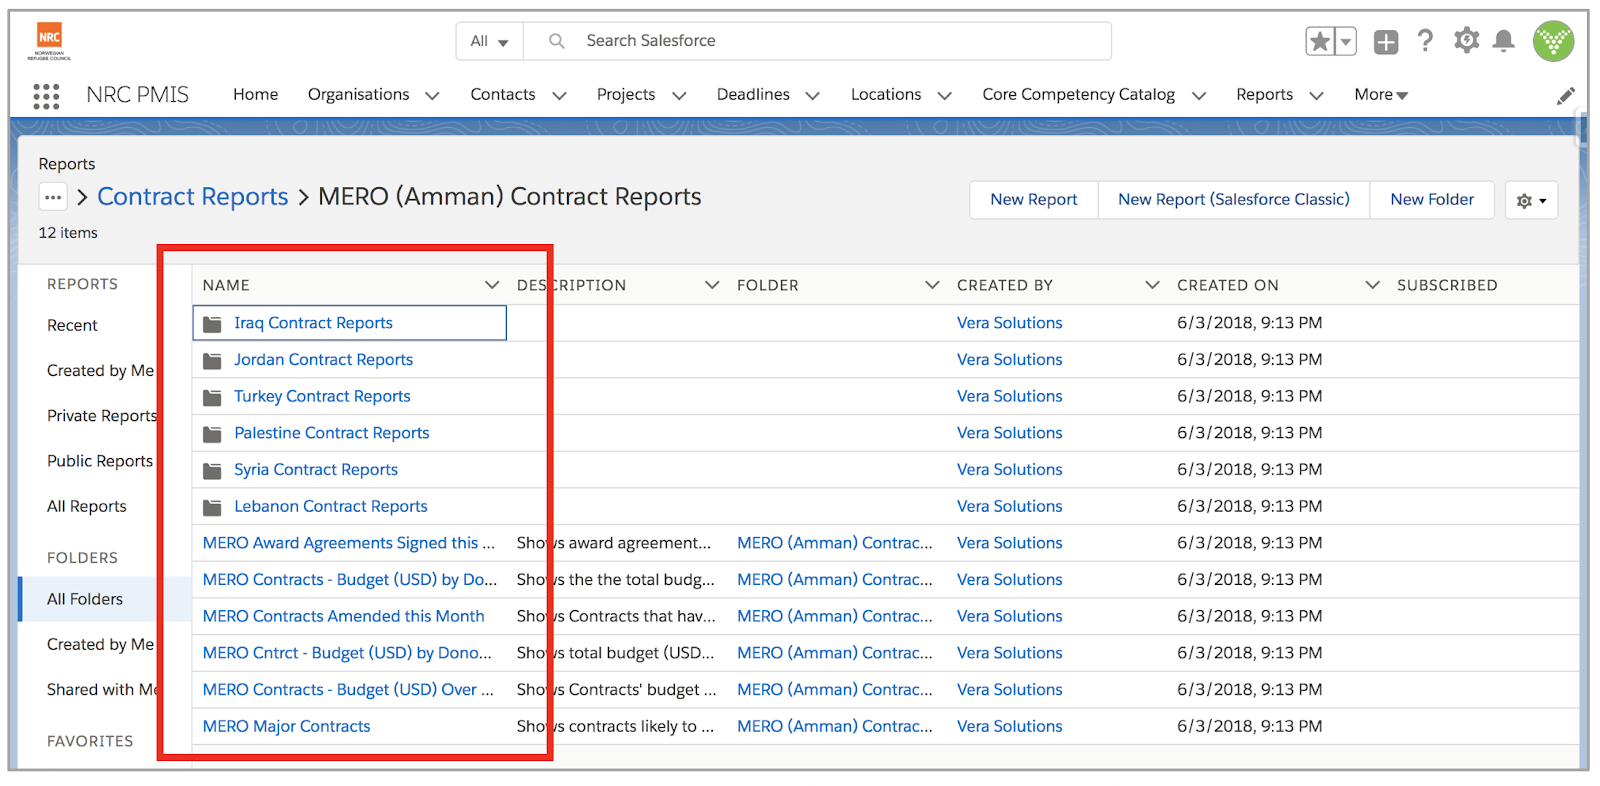Image resolution: width=1600 pixels, height=786 pixels.
Task: Open the Contacts tab
Action: [x=503, y=94]
